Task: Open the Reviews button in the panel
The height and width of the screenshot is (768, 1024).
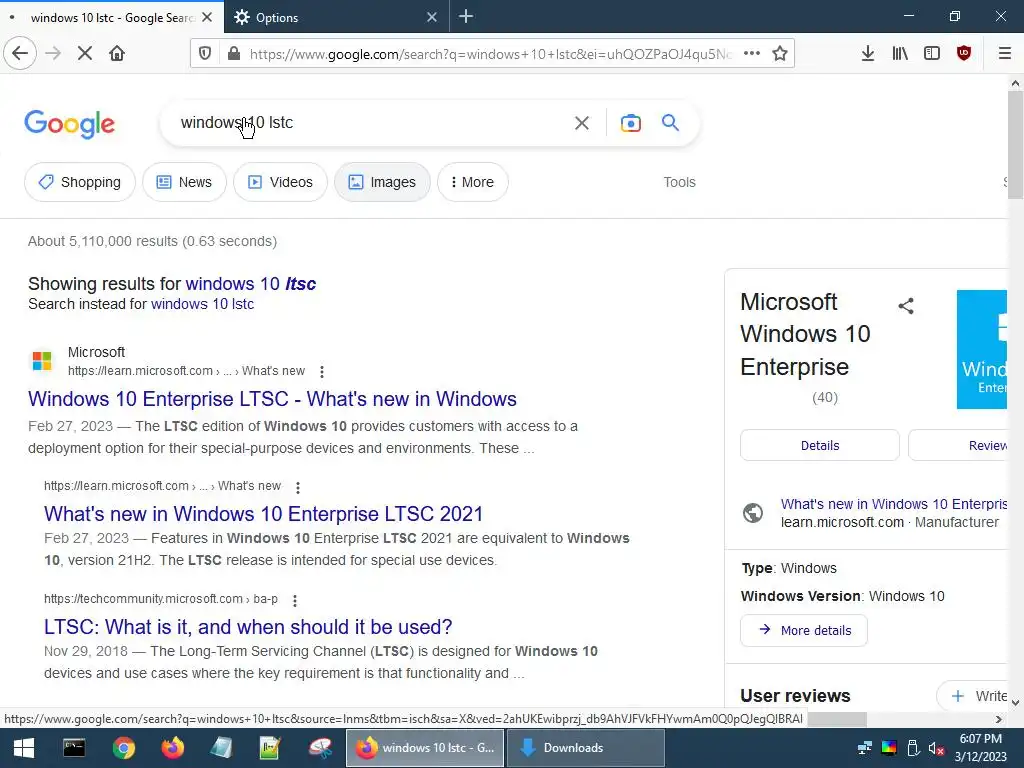Action: point(958,445)
